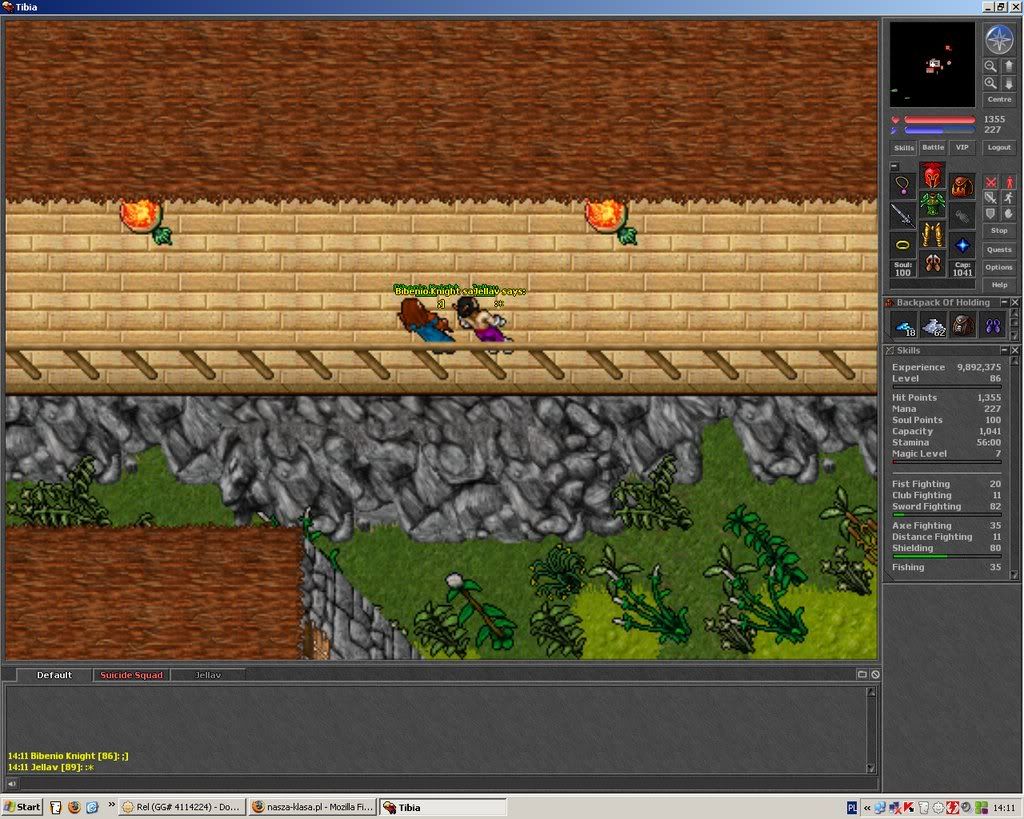Toggle secure mode hand icon

[x=1009, y=214]
